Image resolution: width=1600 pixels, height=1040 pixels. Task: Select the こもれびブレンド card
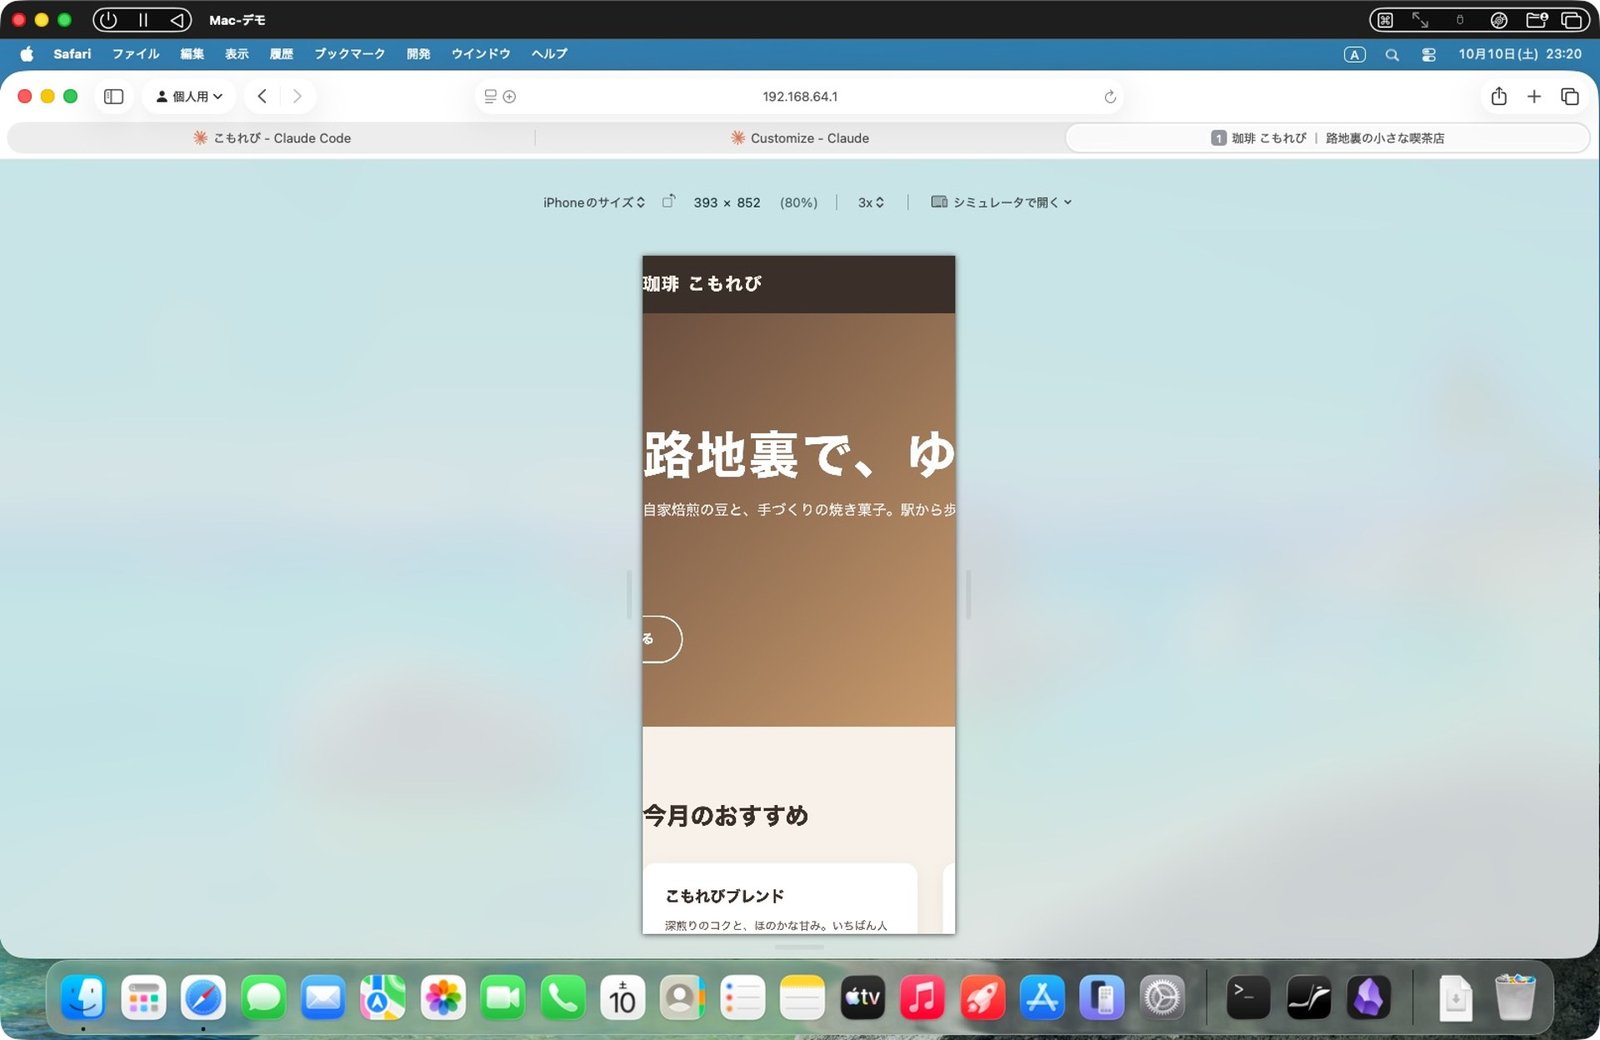click(780, 899)
